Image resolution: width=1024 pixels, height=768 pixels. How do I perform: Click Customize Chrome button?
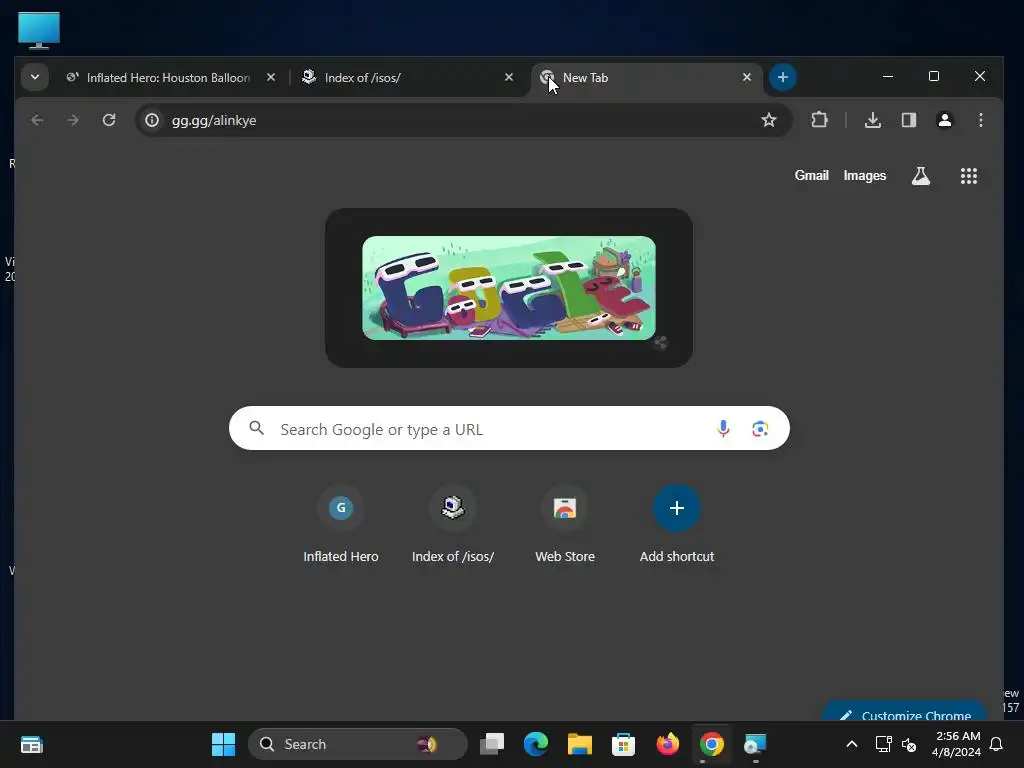904,712
